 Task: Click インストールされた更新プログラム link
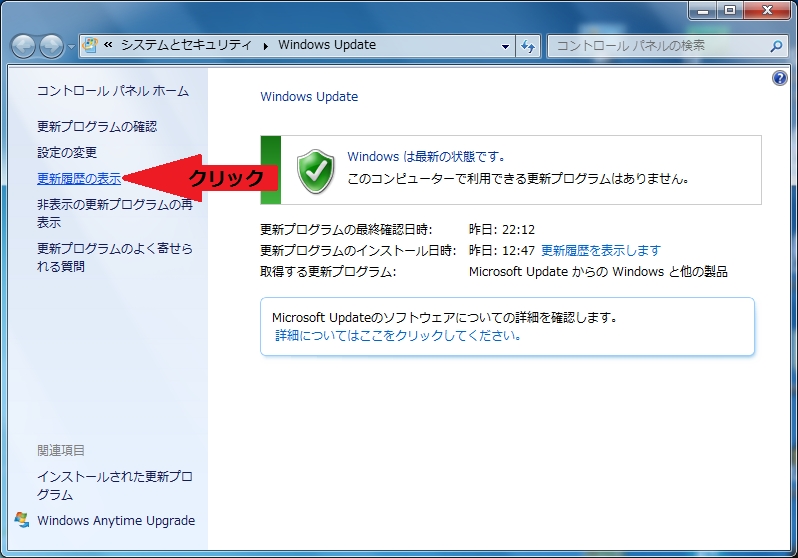pos(115,485)
